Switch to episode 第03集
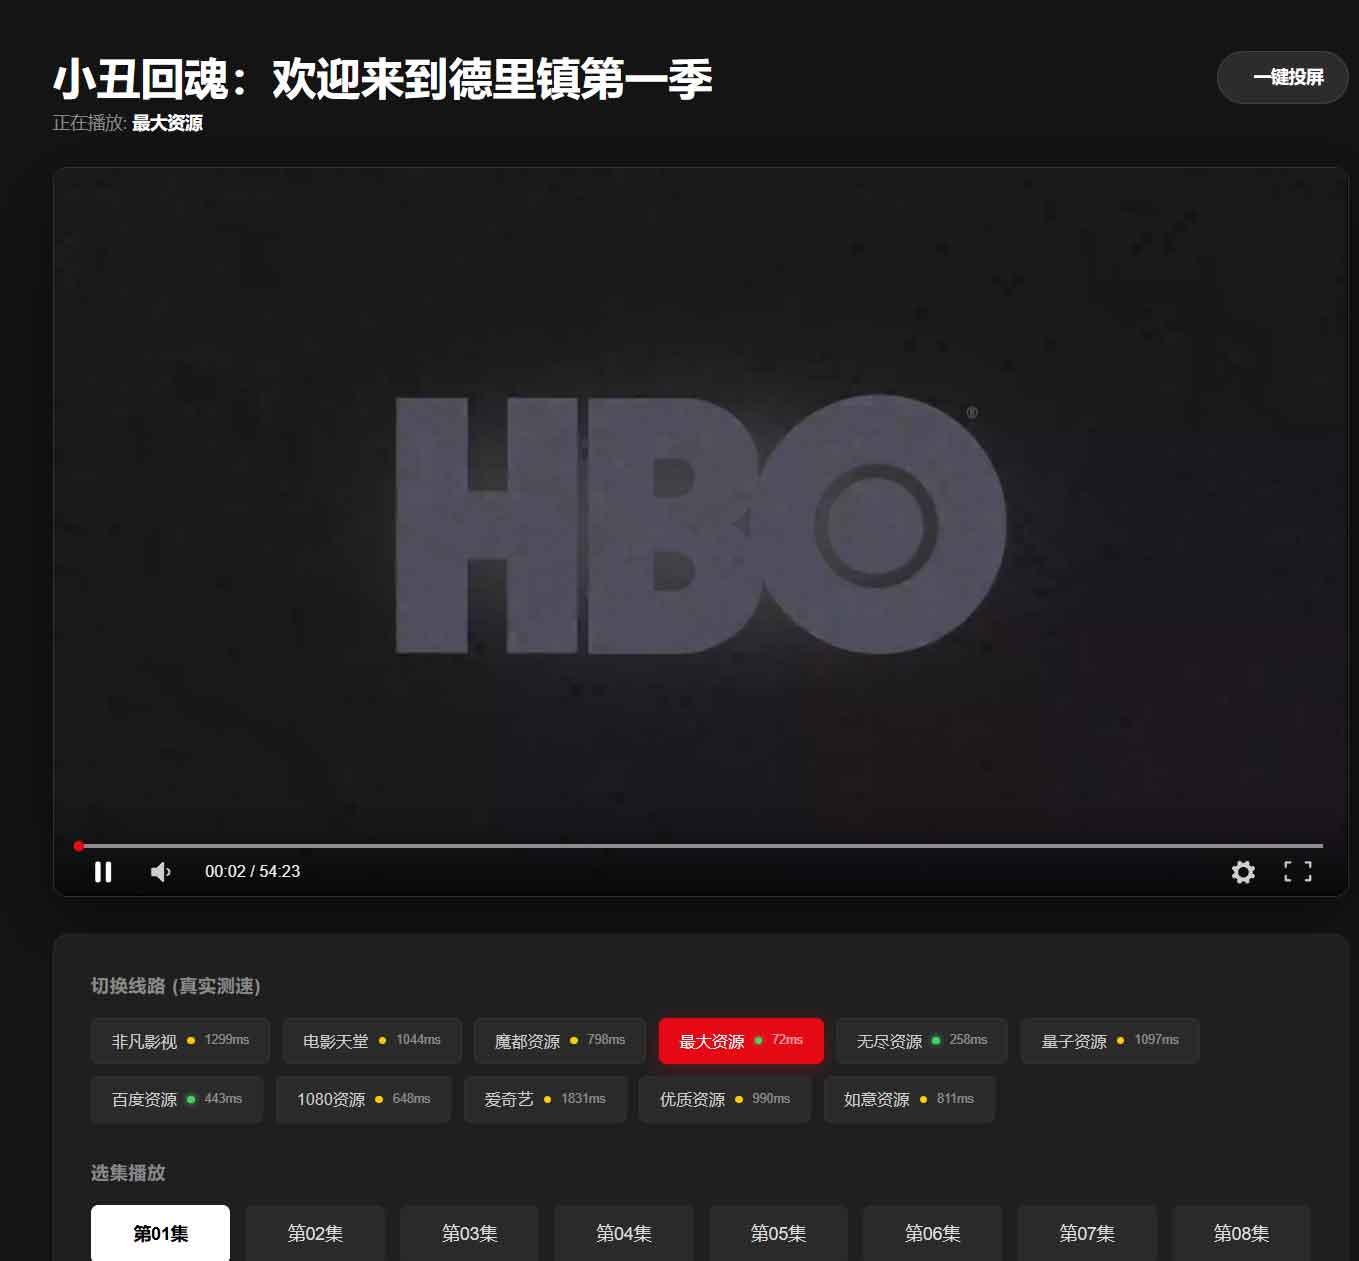This screenshot has height=1261, width=1359. tap(469, 1234)
